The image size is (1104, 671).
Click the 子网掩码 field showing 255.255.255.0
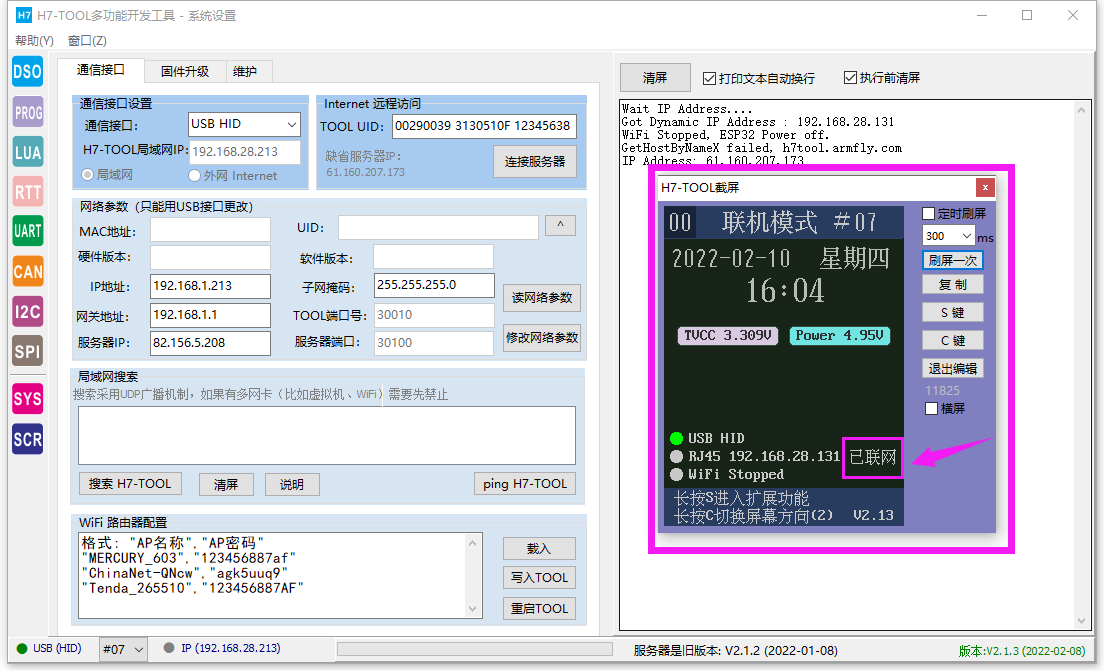coord(434,285)
